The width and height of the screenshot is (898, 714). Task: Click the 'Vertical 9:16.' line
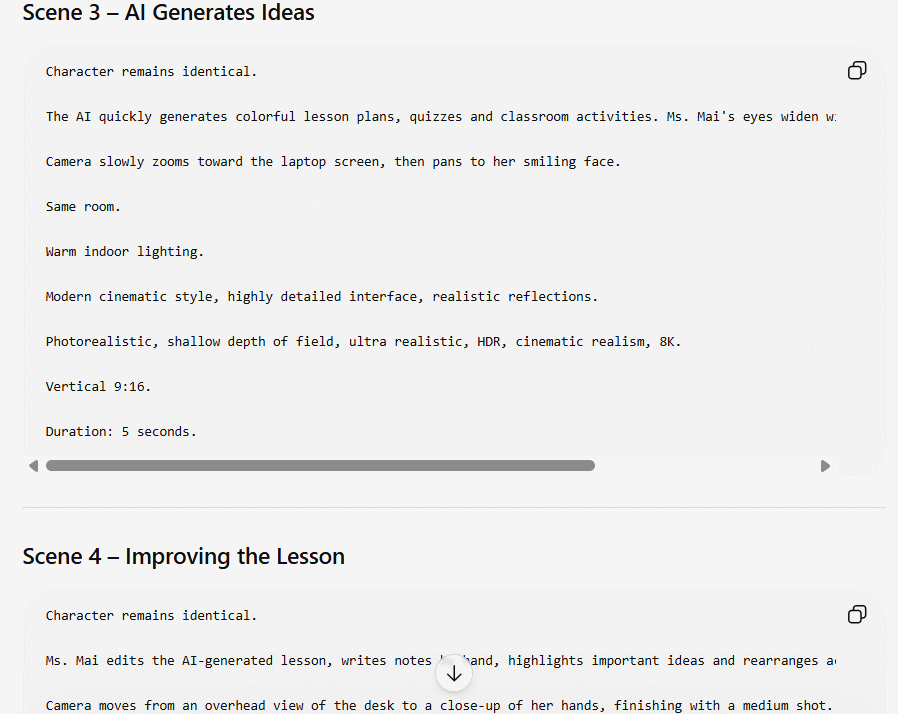tap(98, 386)
